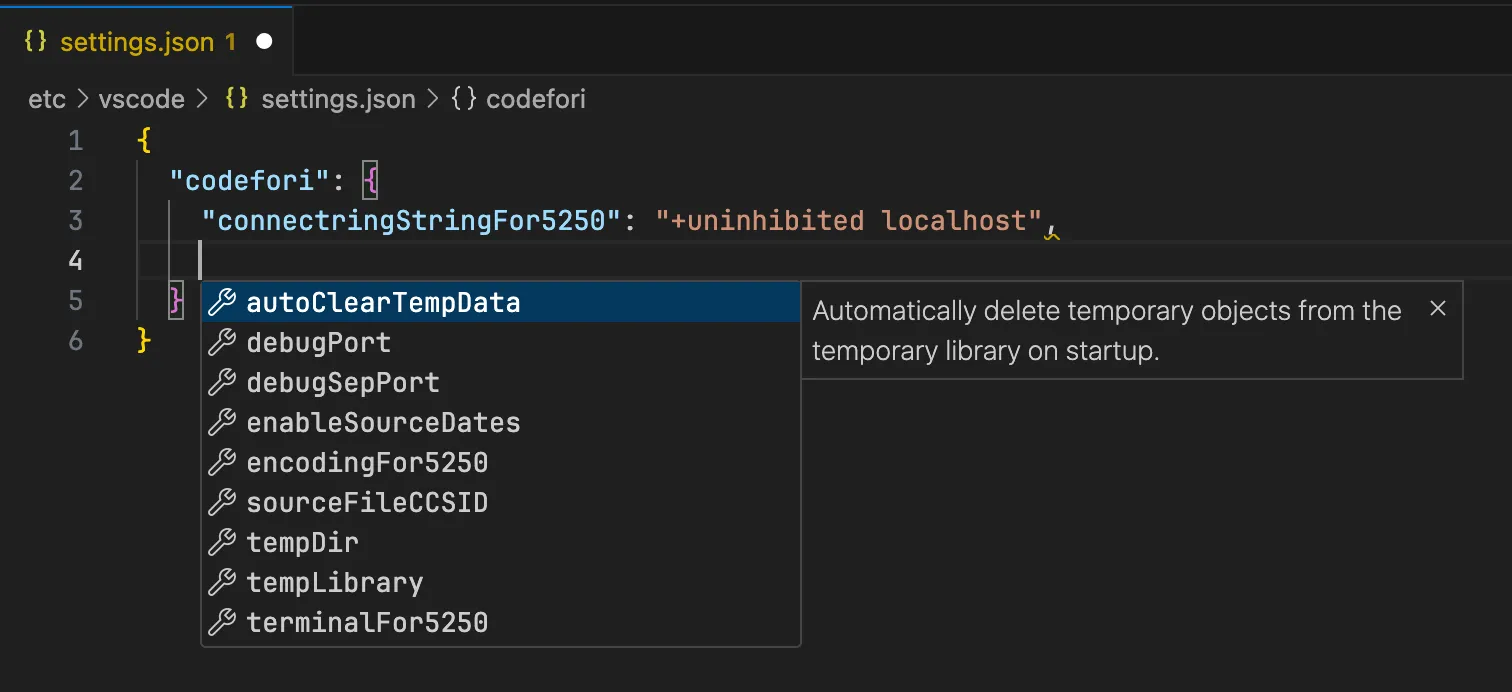Click the highlighted closing brace on line 5
Screen dimensions: 1512x692
176,301
